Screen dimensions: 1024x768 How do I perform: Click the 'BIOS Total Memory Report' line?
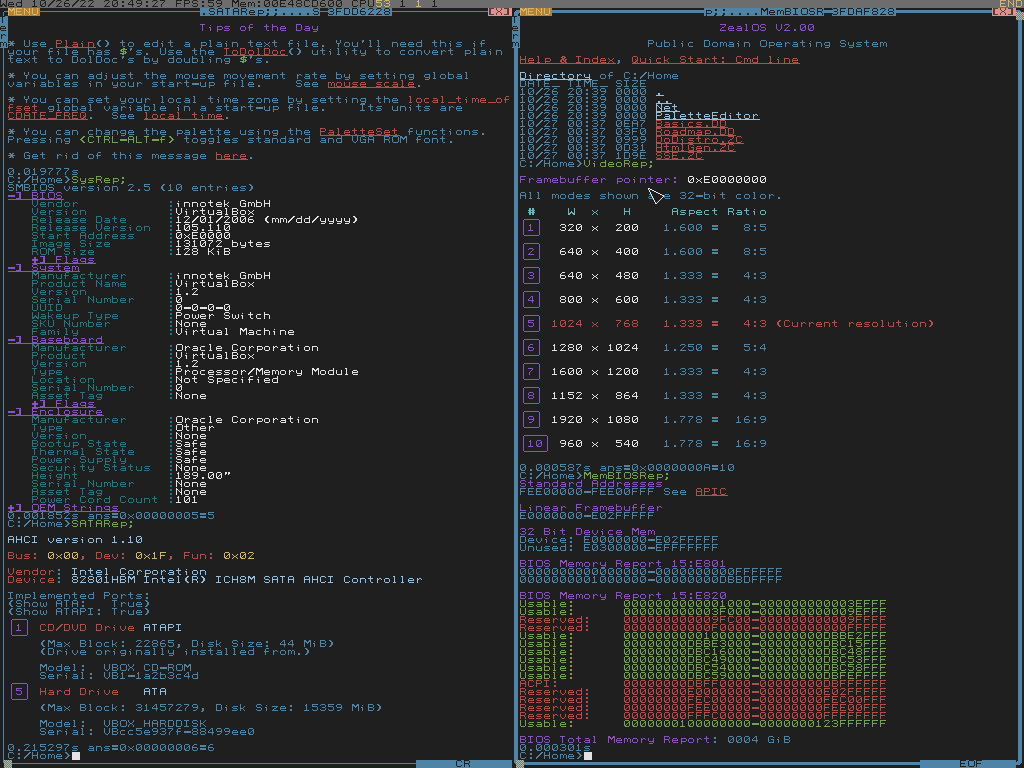click(655, 739)
